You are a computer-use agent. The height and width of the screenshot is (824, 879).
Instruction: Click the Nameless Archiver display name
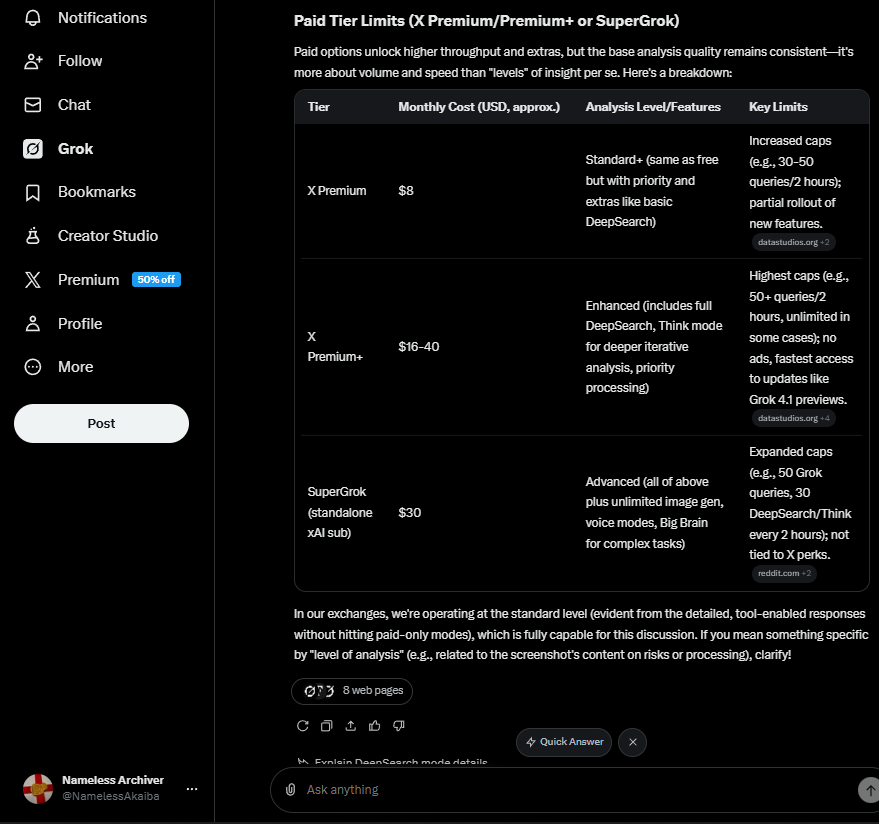pos(113,780)
